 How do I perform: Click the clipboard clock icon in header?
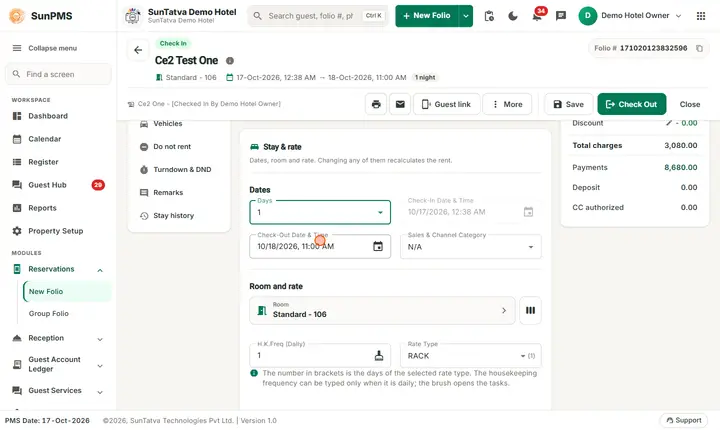click(489, 16)
